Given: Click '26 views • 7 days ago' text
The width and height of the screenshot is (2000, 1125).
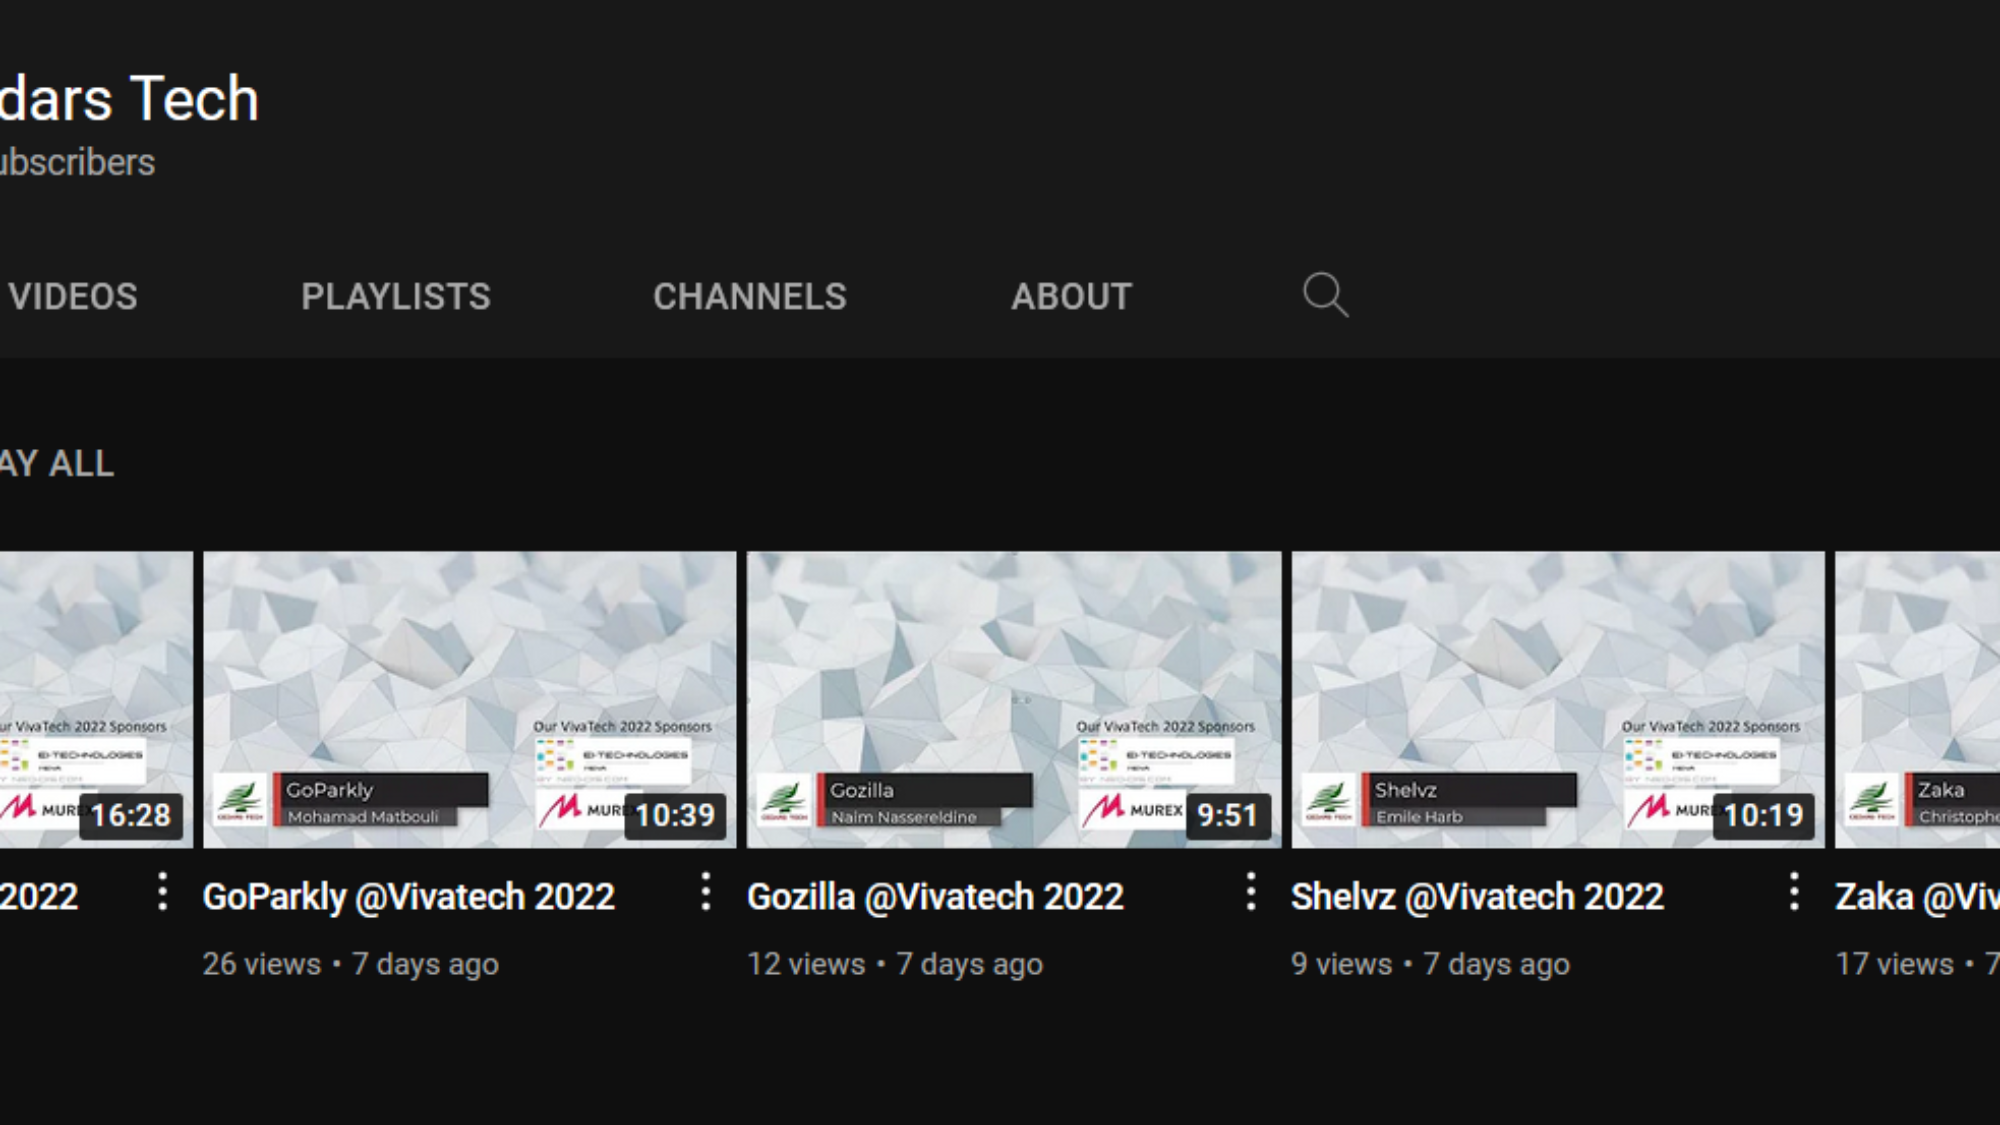Looking at the screenshot, I should point(350,964).
